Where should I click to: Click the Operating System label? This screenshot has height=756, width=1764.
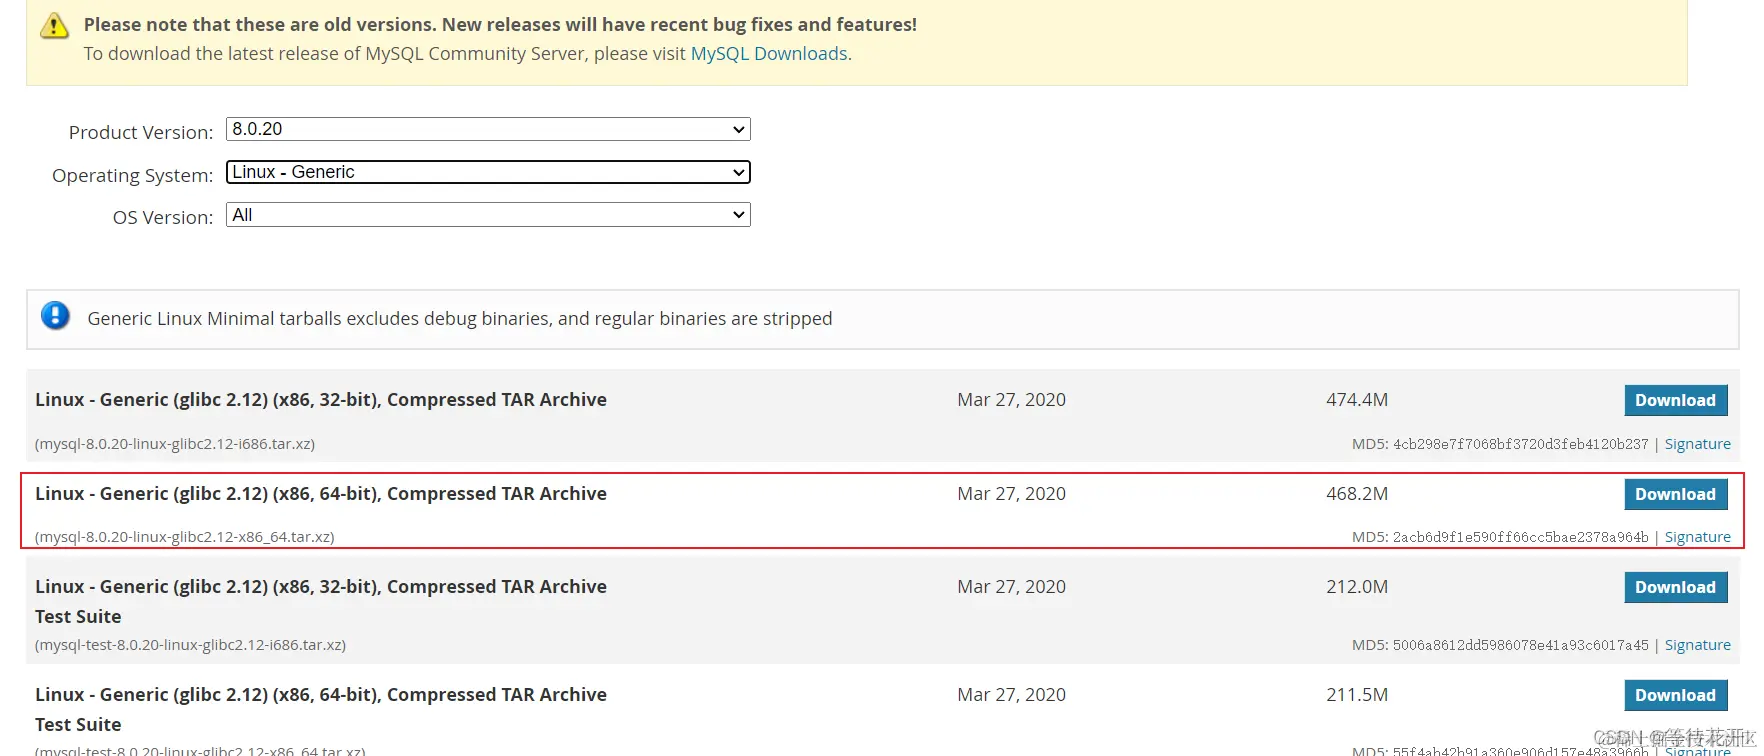click(x=133, y=175)
